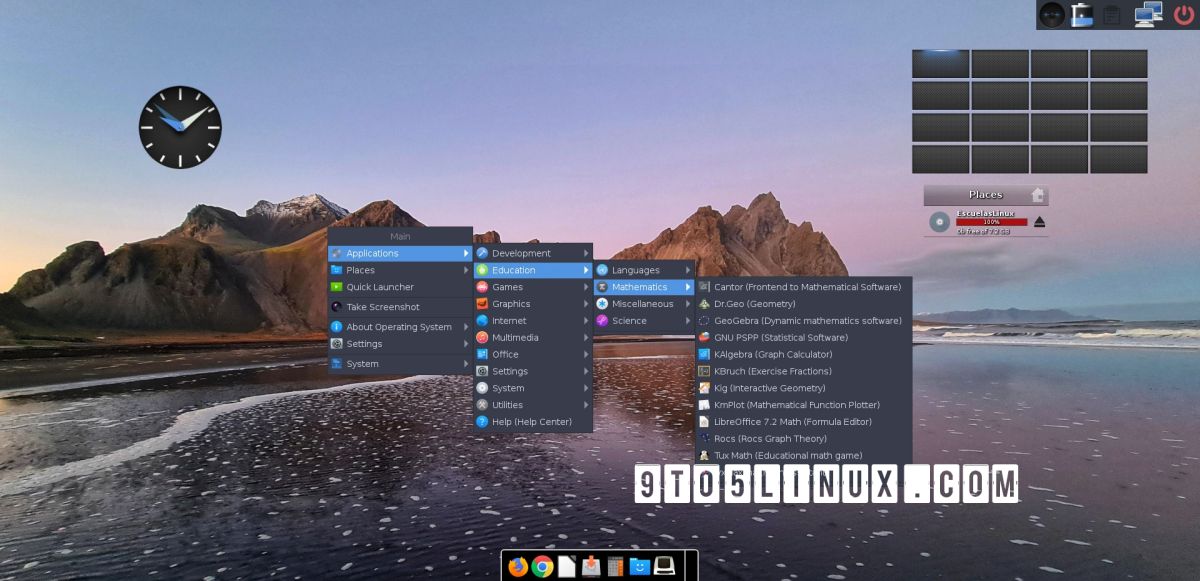The height and width of the screenshot is (581, 1200).
Task: Click the EscuelasLinux disc icon
Action: pos(939,222)
